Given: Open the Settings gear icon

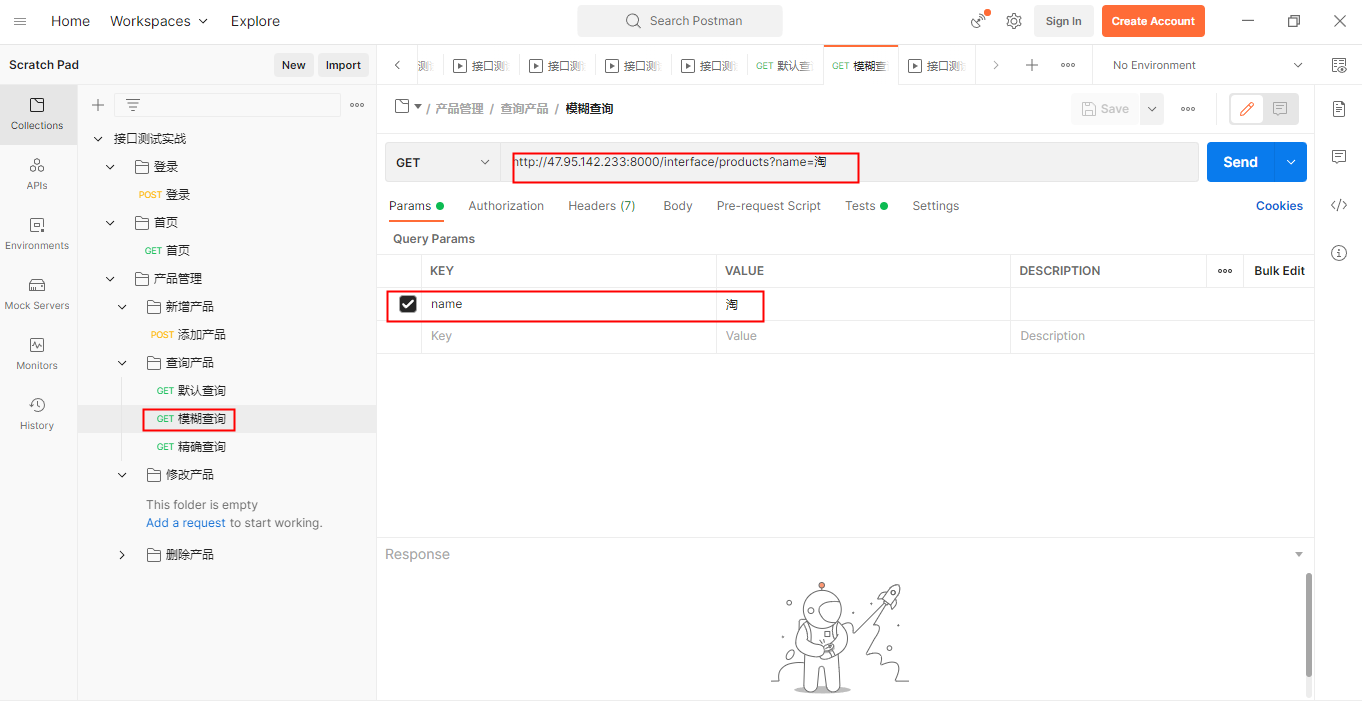Looking at the screenshot, I should (1014, 21).
